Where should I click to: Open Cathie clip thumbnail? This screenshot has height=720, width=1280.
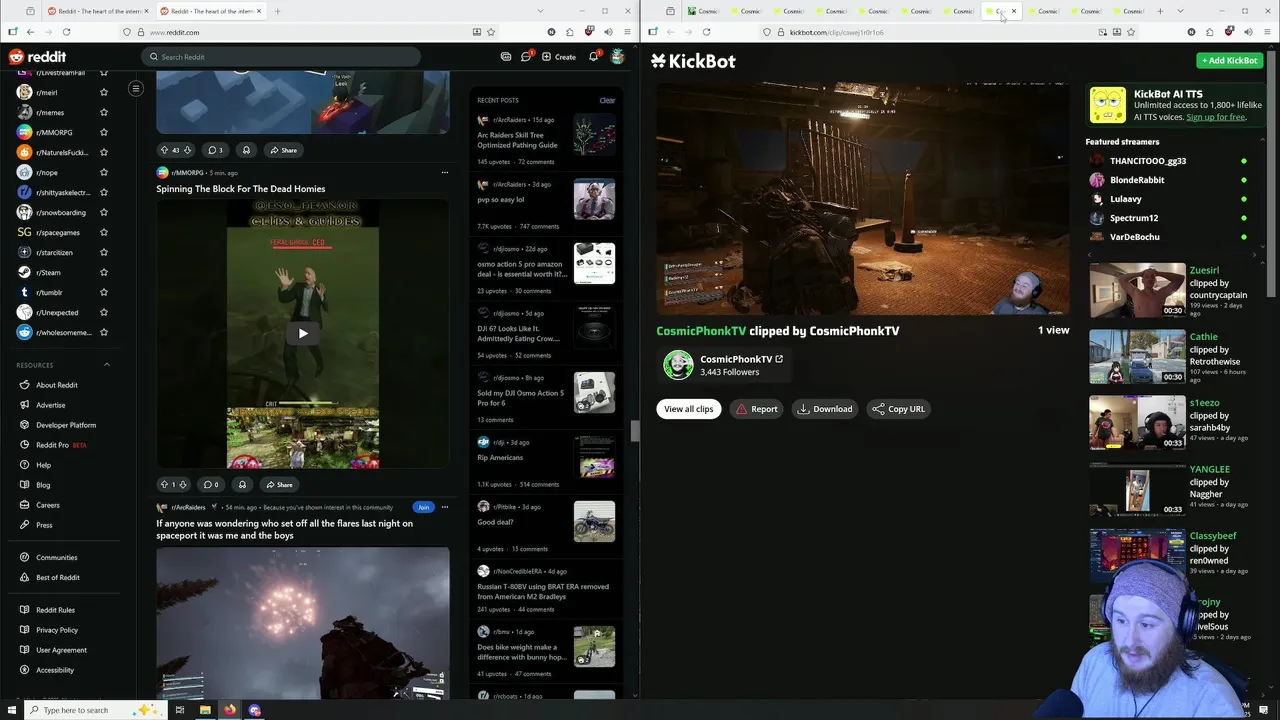tap(1137, 356)
